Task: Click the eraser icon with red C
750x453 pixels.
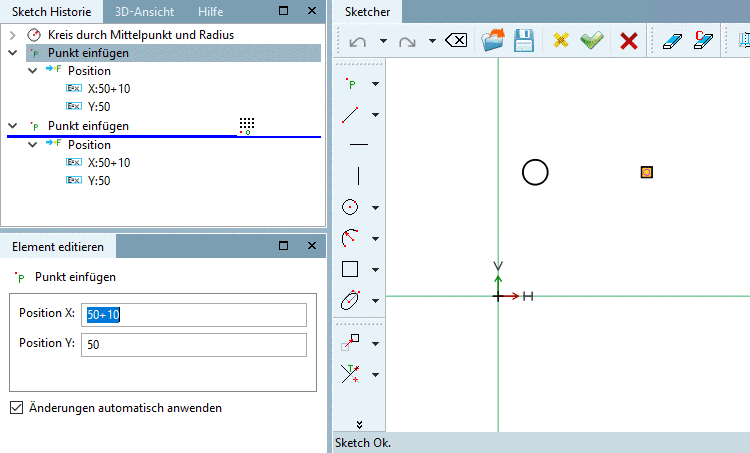Action: [703, 40]
